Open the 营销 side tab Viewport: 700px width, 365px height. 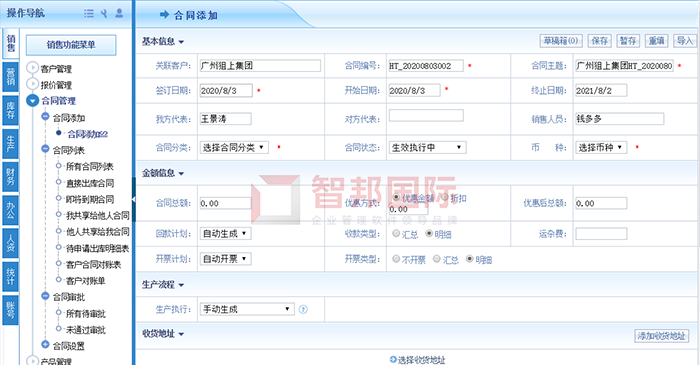[11, 77]
